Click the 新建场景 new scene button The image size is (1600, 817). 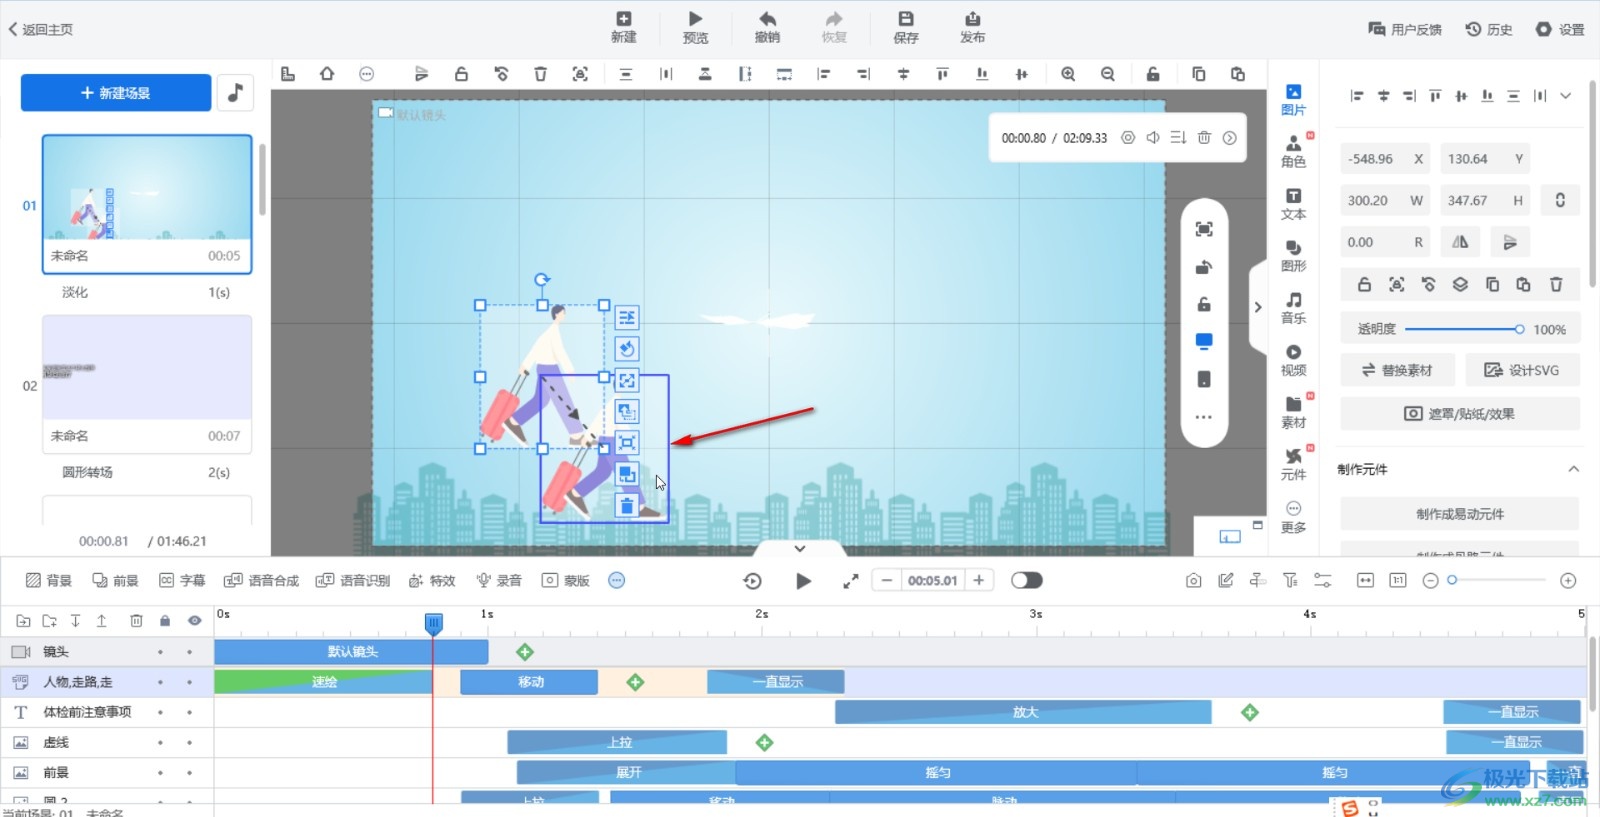coord(116,92)
